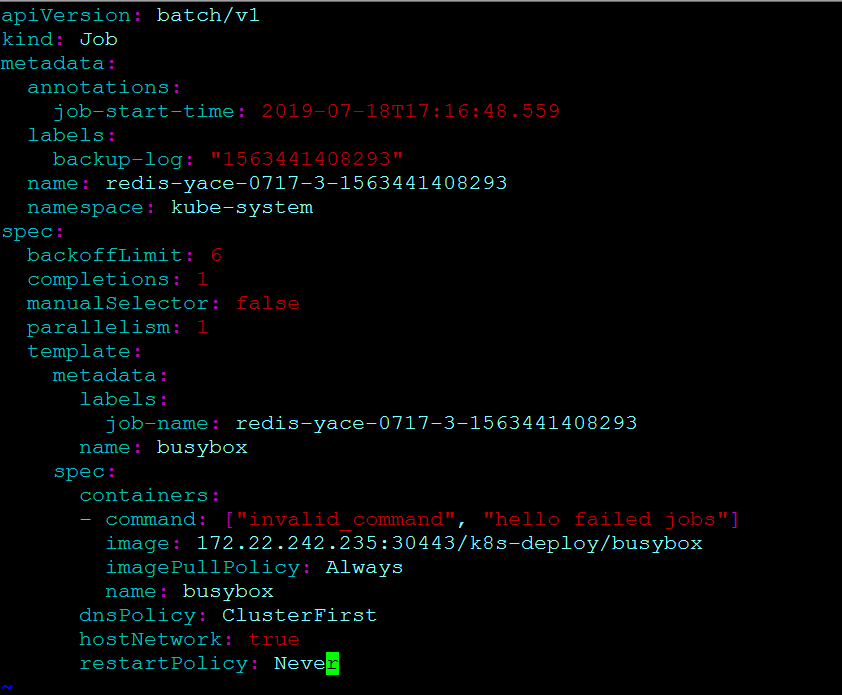Click the hostNetwork true value
Image resolution: width=842 pixels, height=695 pixels.
pyautogui.click(x=273, y=639)
